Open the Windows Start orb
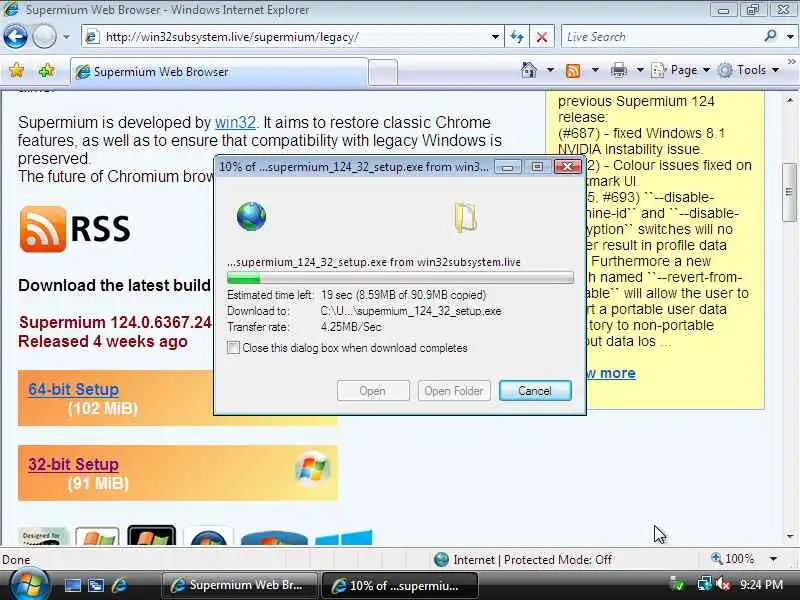Image resolution: width=800 pixels, height=600 pixels. (x=29, y=585)
